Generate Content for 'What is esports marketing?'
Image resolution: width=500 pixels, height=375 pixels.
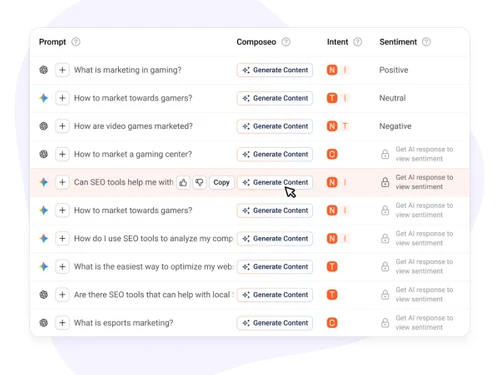(x=275, y=323)
